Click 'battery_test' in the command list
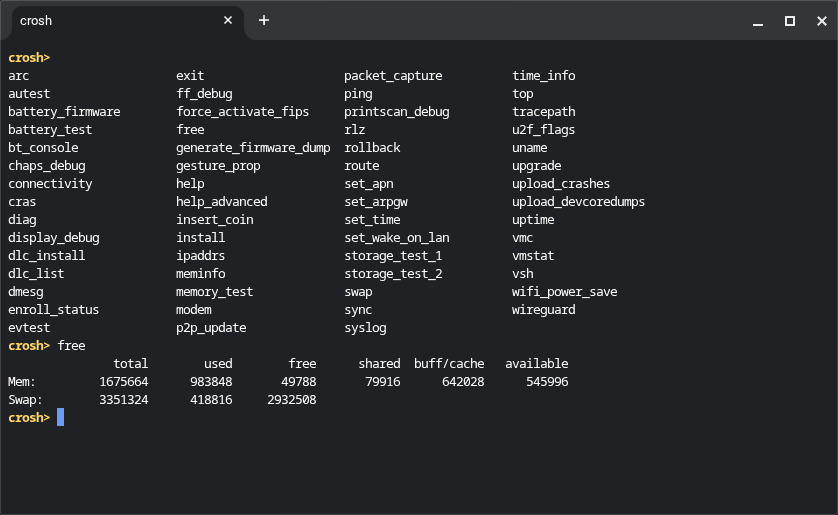Screen dimensions: 838x515 coord(50,129)
